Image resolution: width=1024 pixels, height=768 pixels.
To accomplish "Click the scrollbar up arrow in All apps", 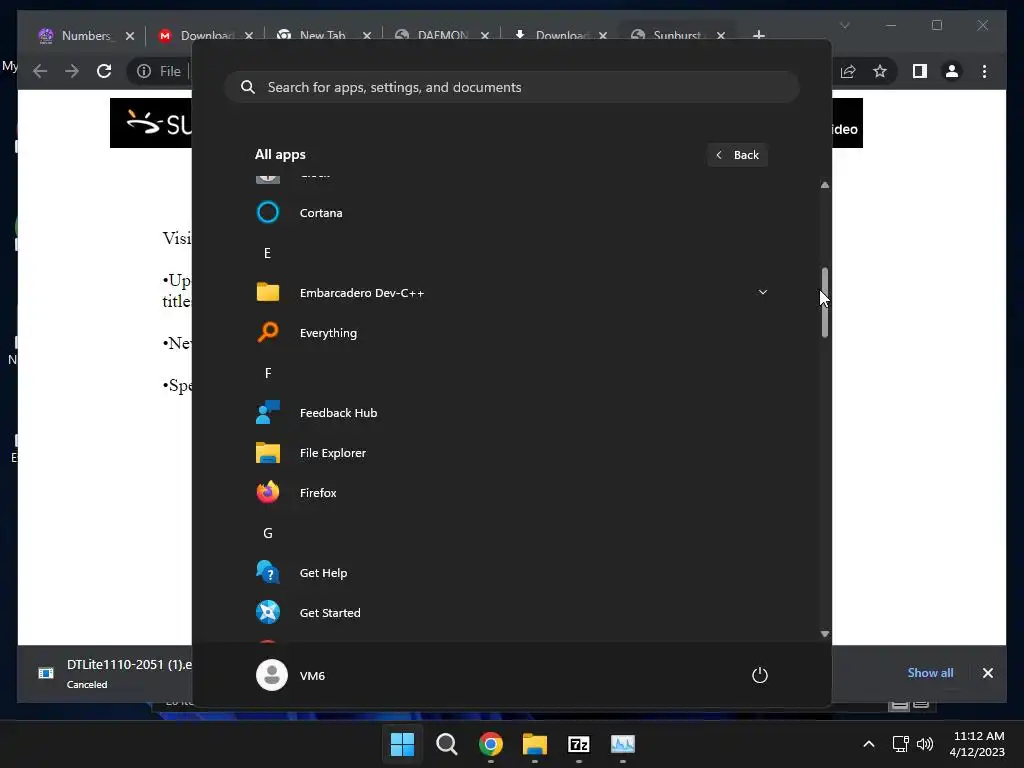I will (825, 185).
